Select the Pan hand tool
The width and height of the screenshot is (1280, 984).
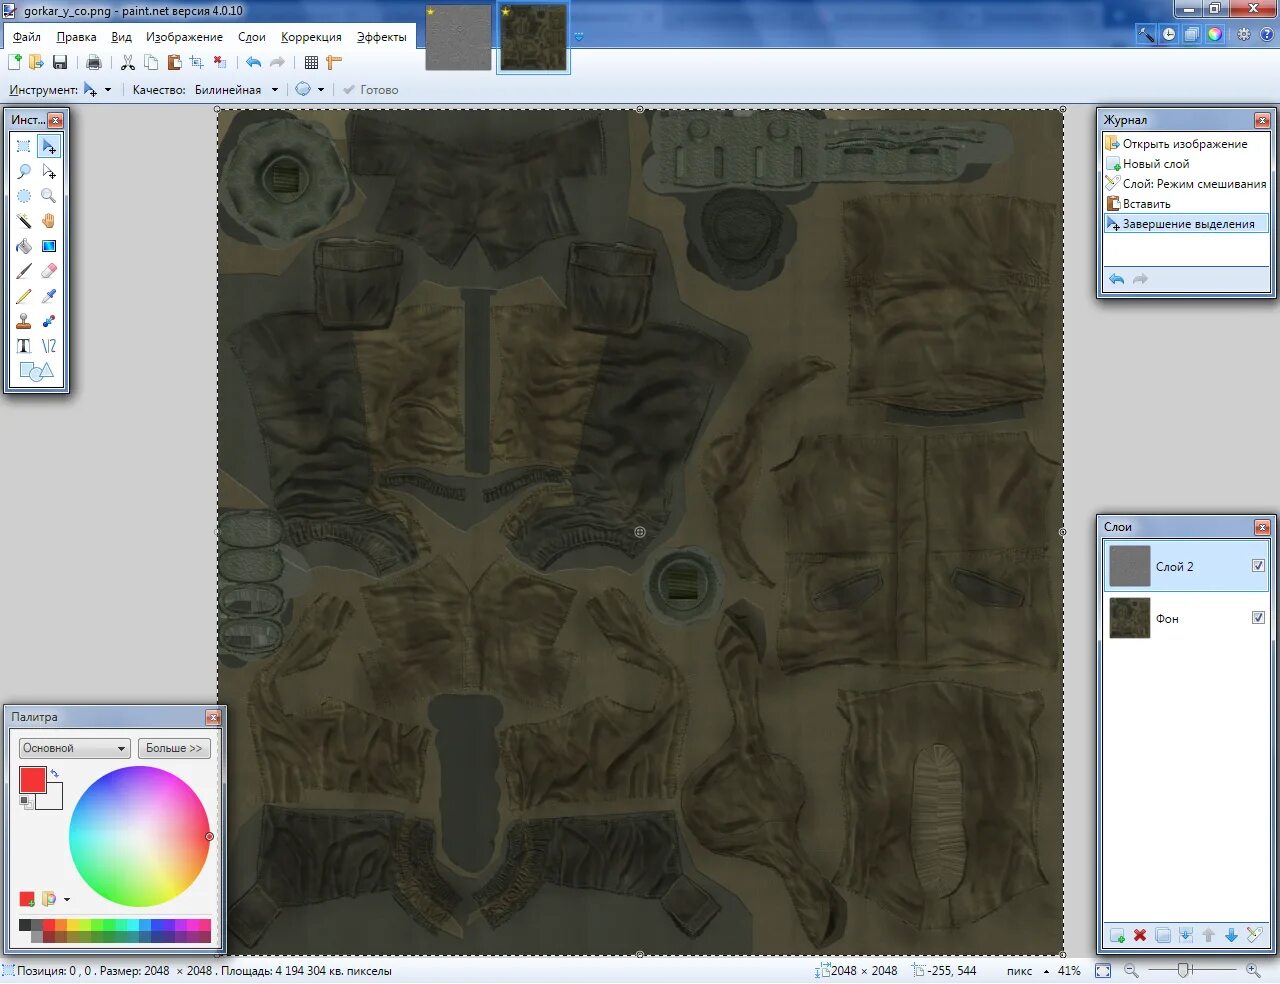49,221
